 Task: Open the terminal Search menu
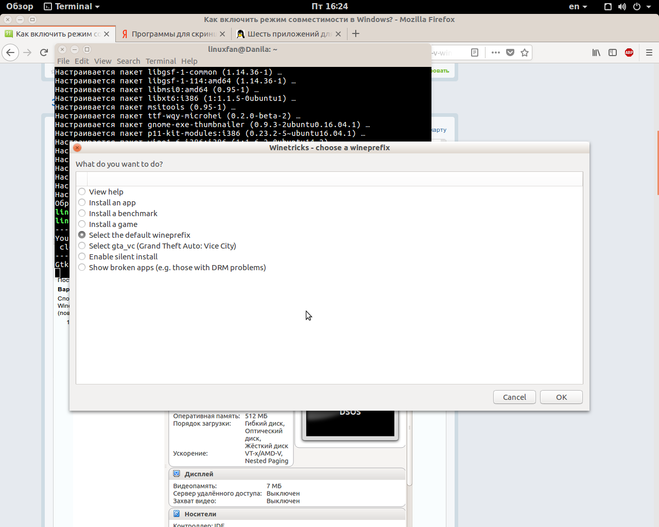coord(128,61)
